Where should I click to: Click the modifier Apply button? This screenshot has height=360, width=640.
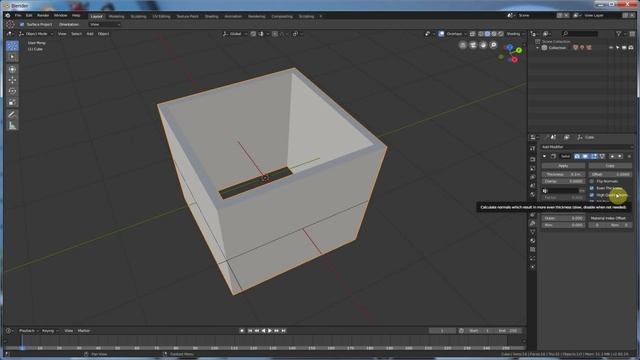click(563, 166)
